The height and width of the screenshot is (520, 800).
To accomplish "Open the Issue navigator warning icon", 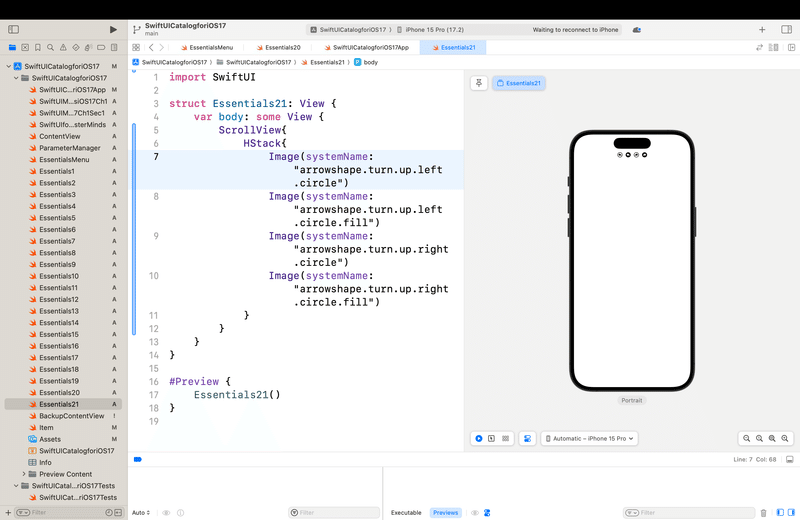I will [63, 47].
